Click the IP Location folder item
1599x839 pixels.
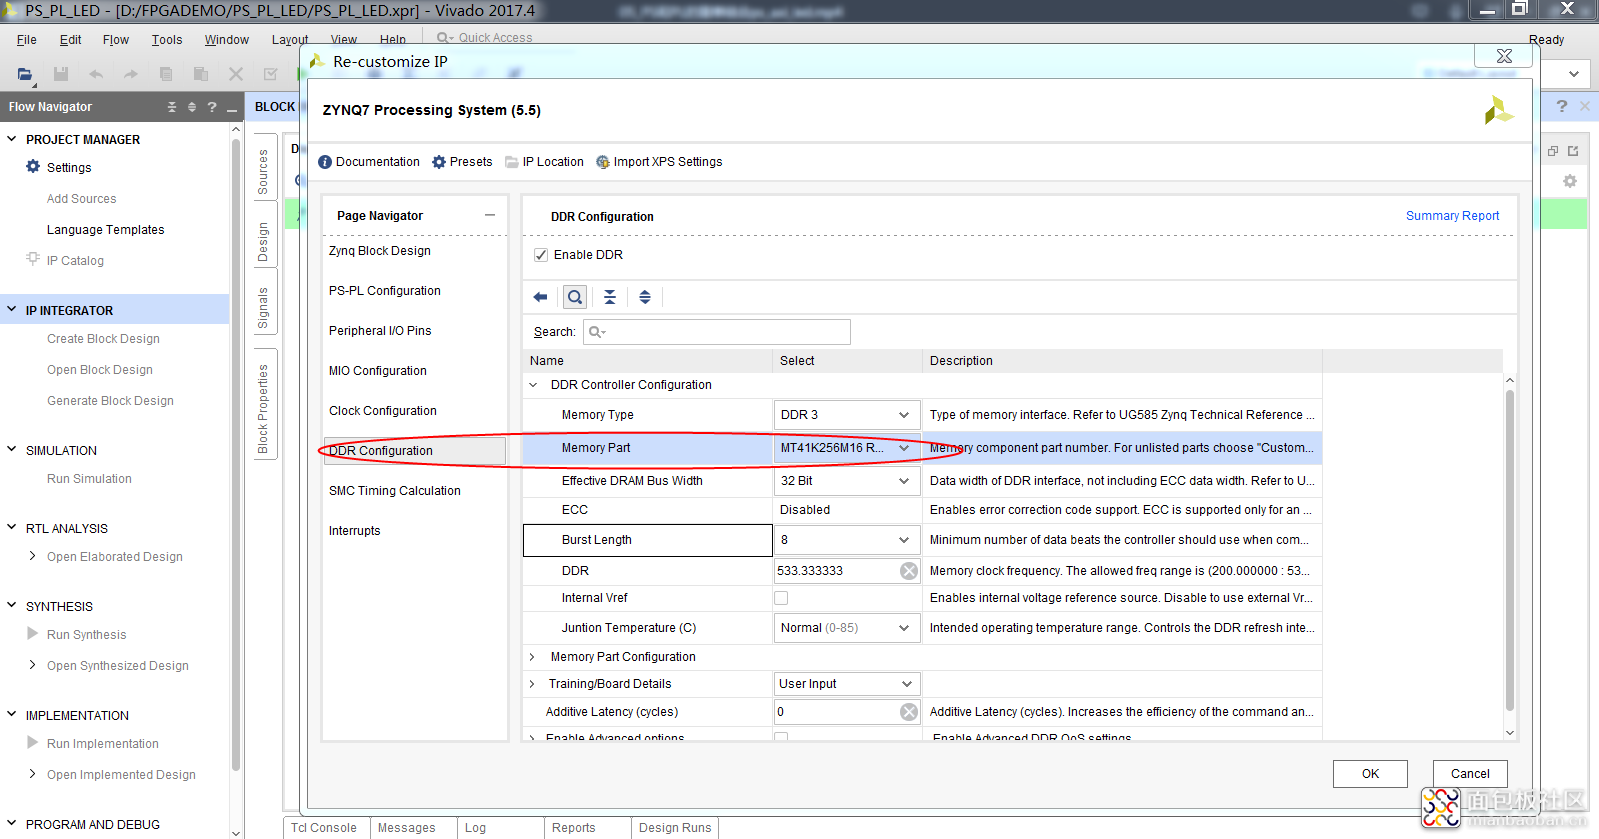pyautogui.click(x=544, y=162)
